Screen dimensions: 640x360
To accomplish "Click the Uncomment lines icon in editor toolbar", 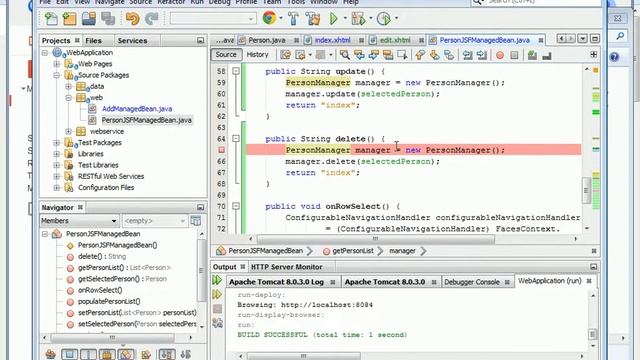I will 547,55.
